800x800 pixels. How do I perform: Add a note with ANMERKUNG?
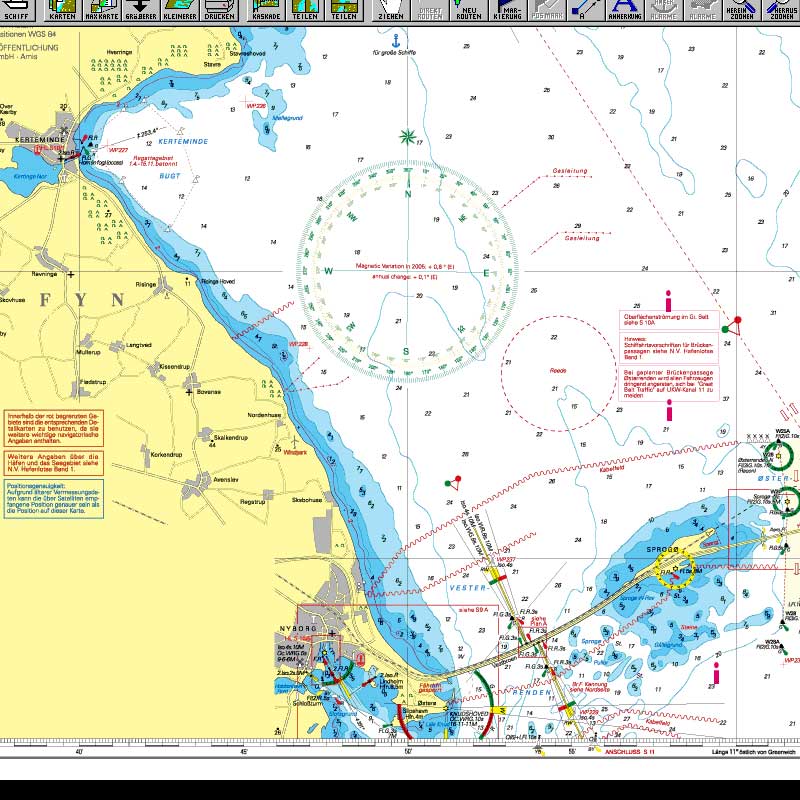[x=622, y=11]
